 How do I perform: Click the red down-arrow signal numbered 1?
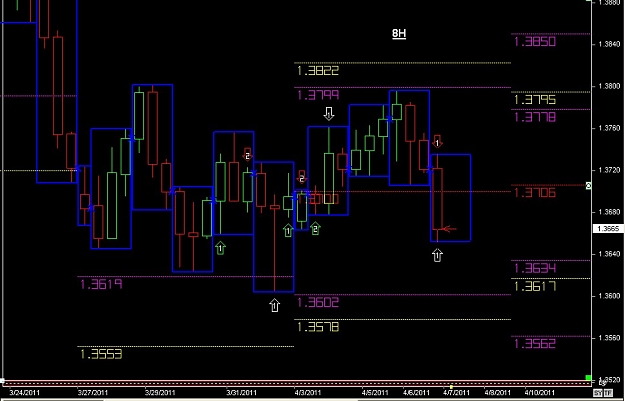point(437,142)
